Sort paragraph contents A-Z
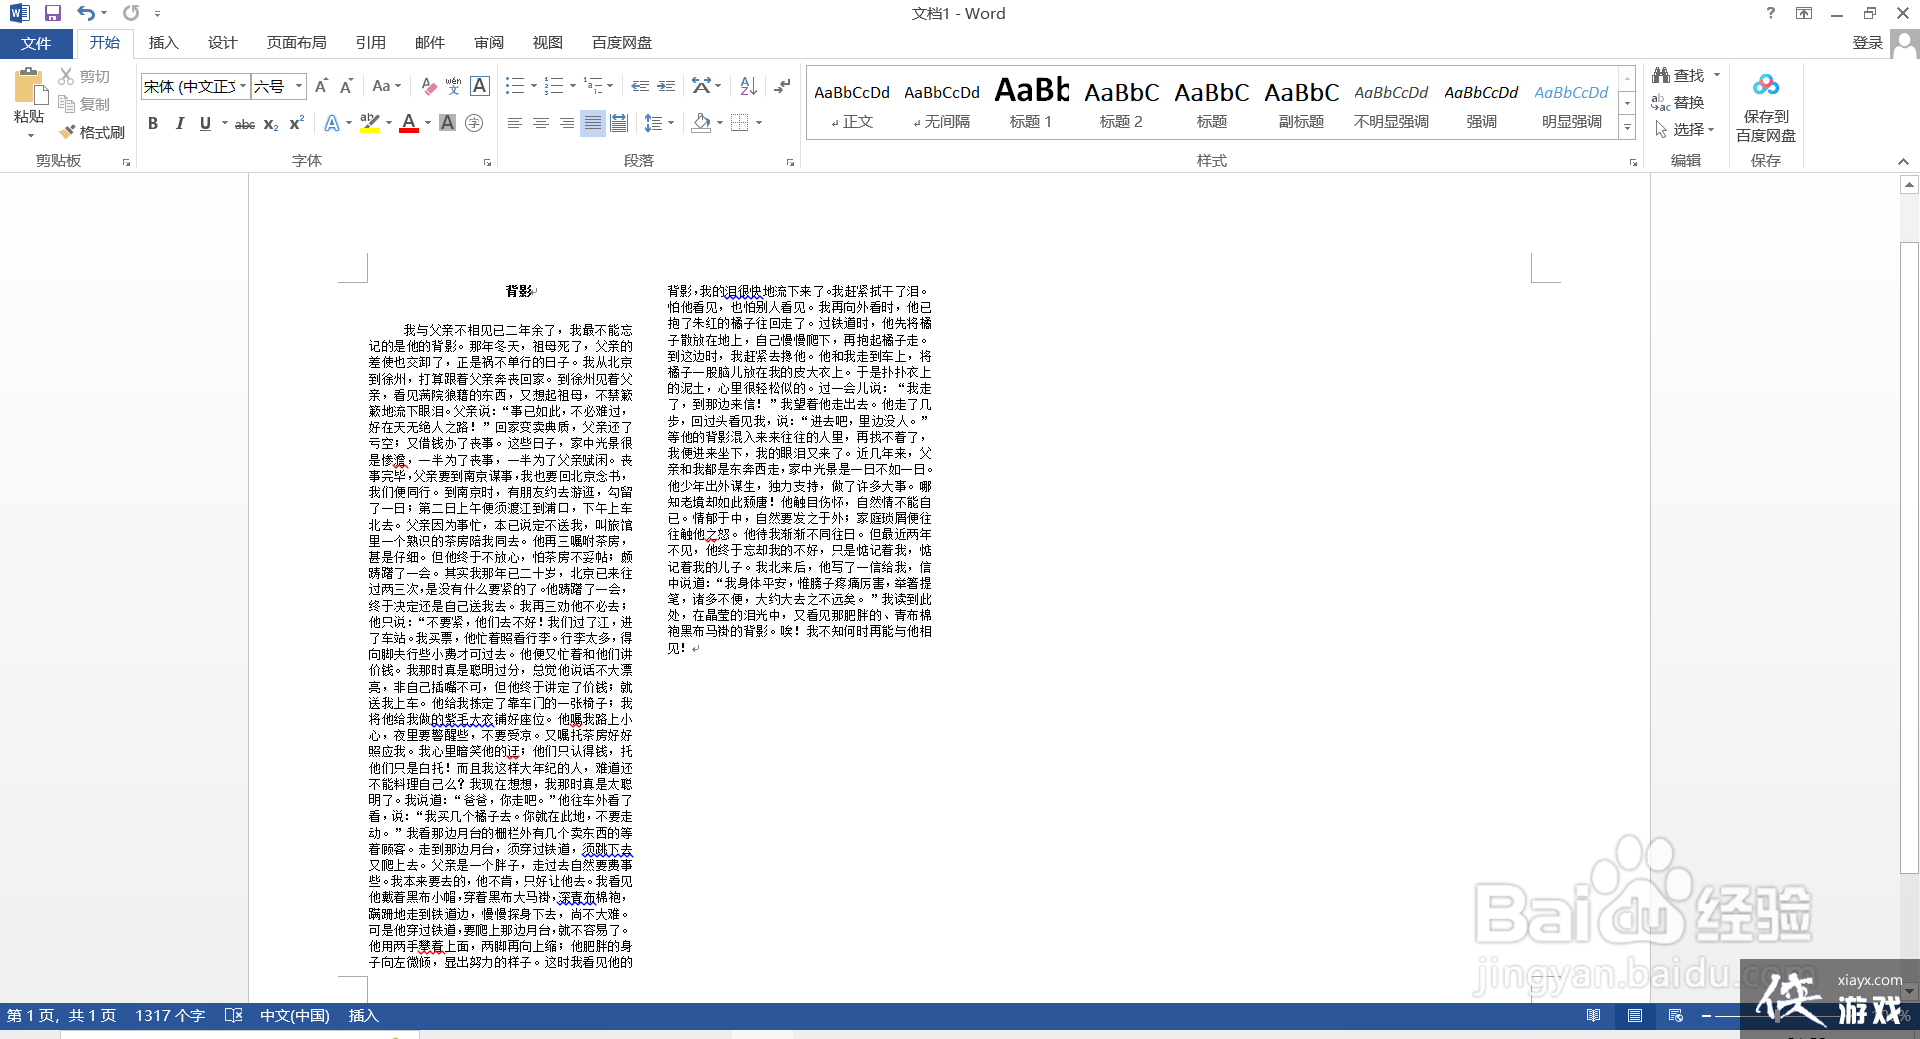 [749, 87]
